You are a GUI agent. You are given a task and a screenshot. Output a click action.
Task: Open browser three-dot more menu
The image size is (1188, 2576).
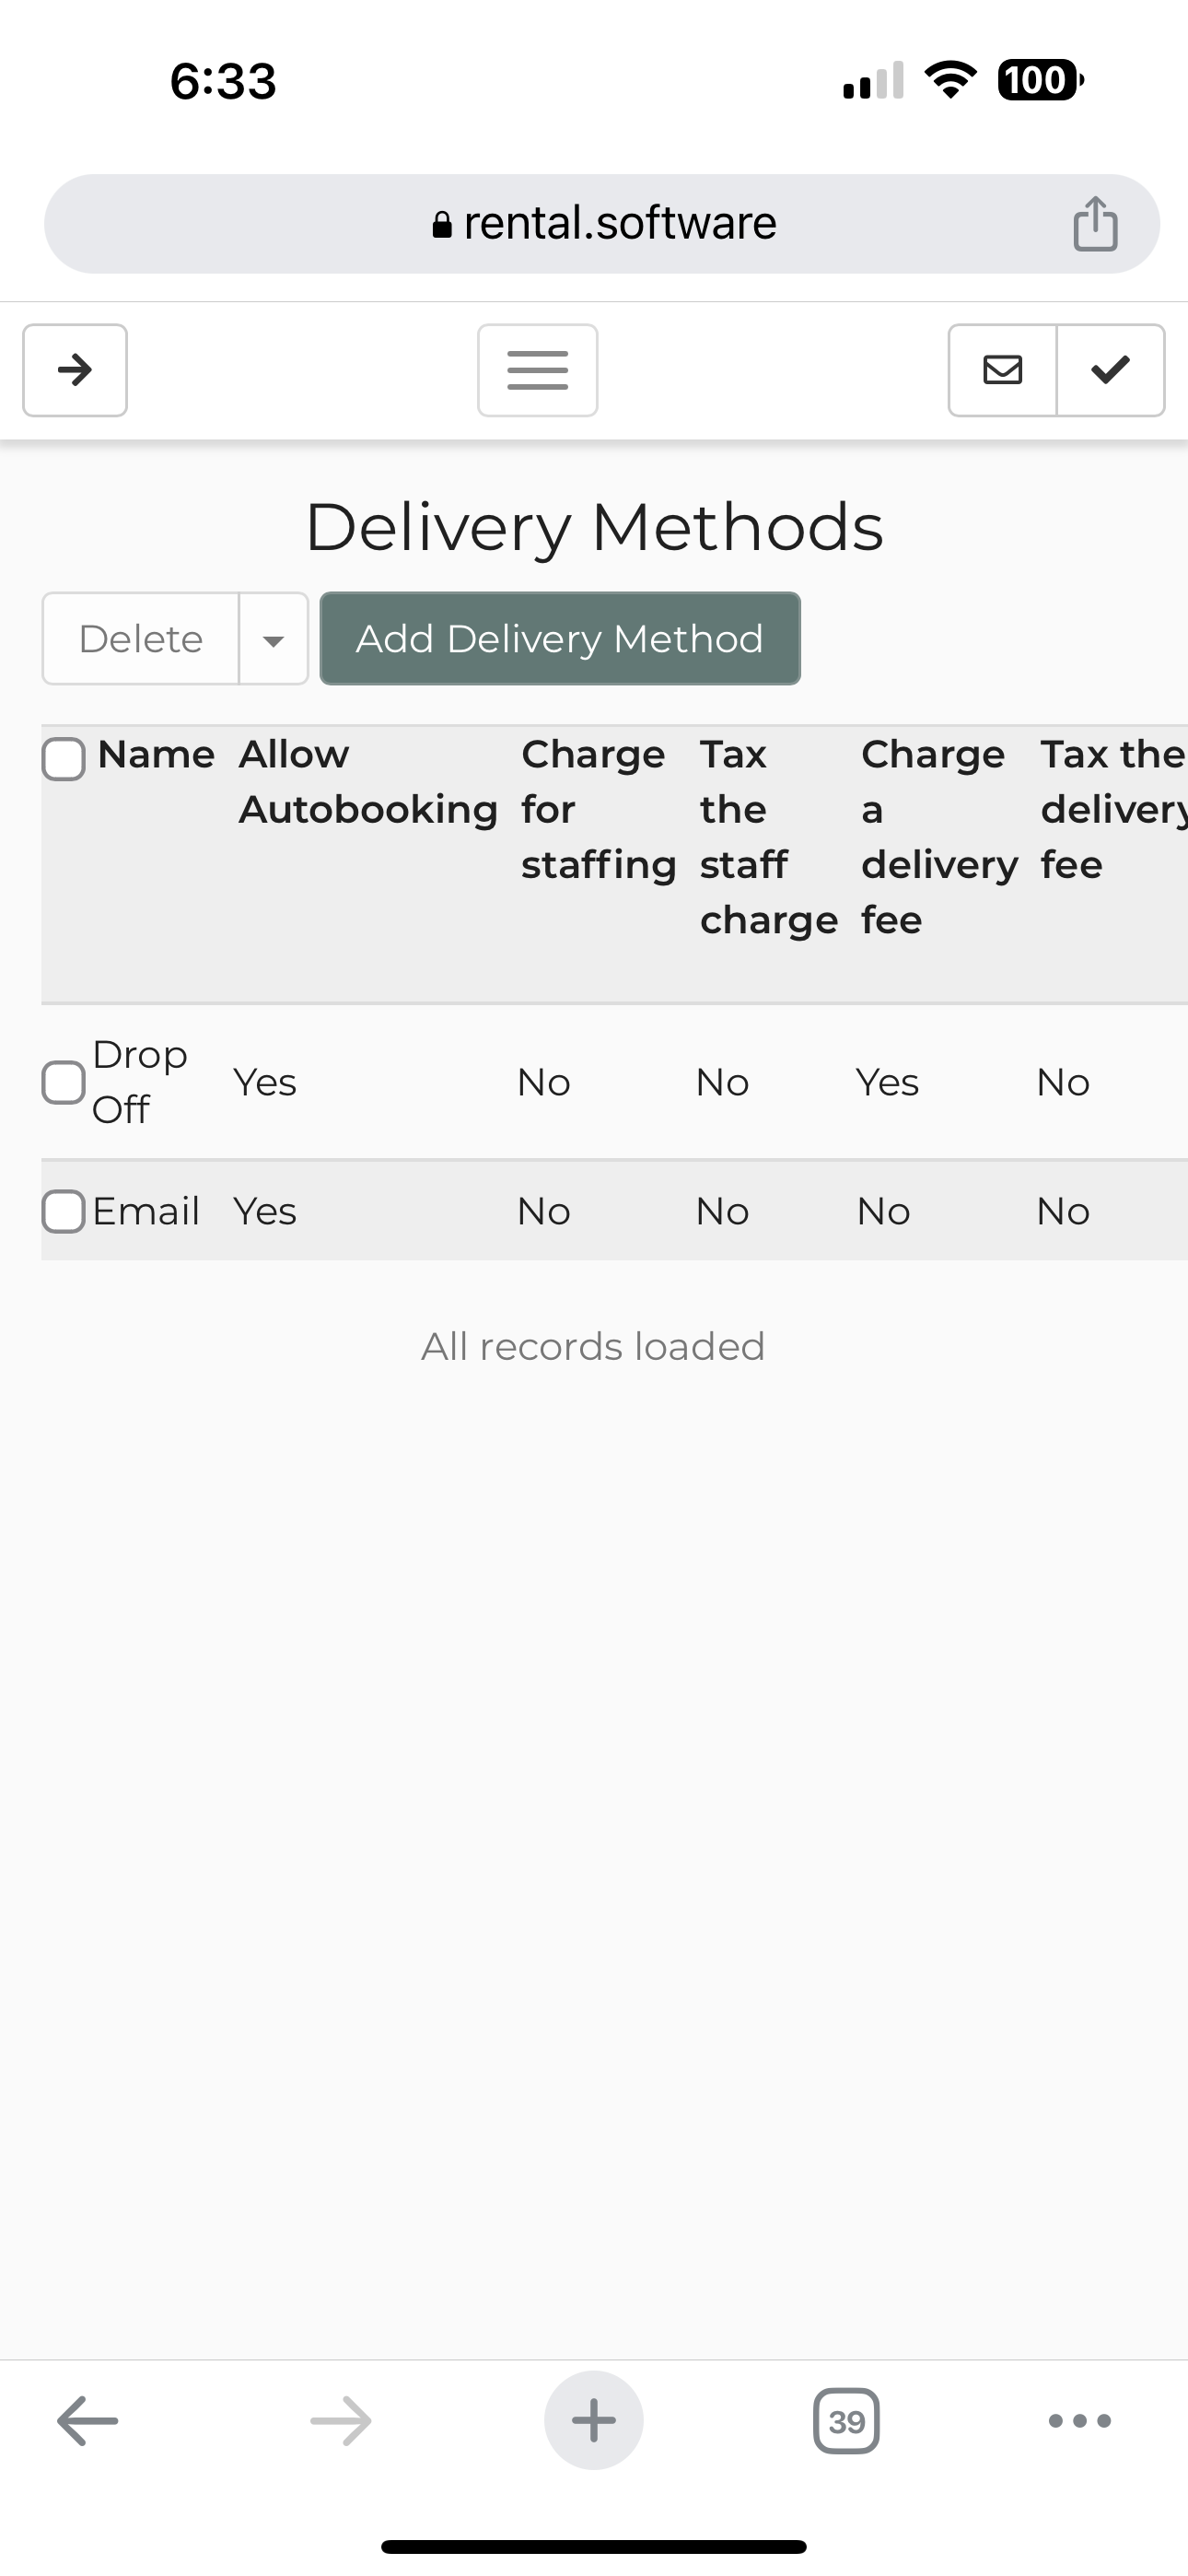tap(1079, 2421)
